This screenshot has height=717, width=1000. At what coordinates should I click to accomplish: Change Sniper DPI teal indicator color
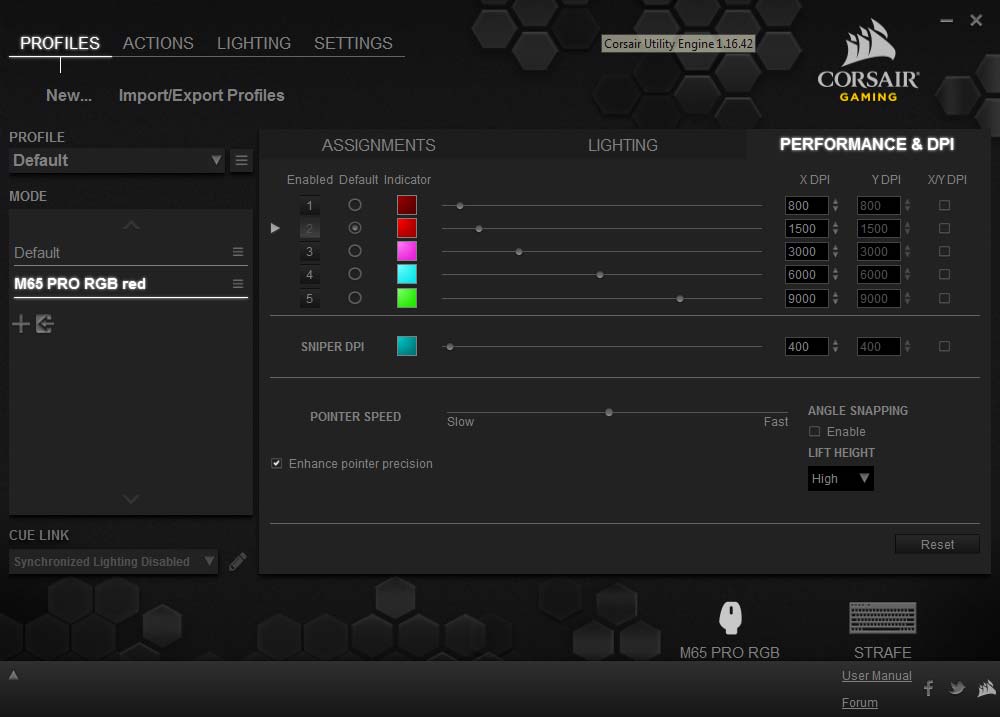click(x=407, y=346)
